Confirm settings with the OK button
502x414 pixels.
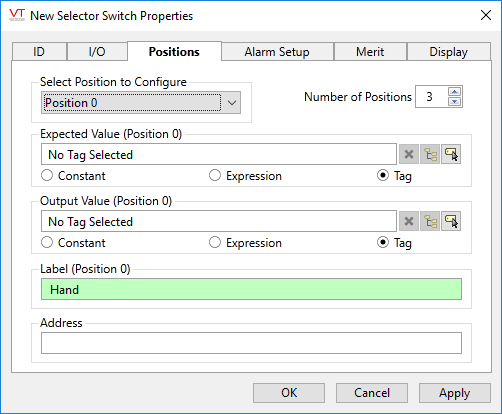point(289,393)
